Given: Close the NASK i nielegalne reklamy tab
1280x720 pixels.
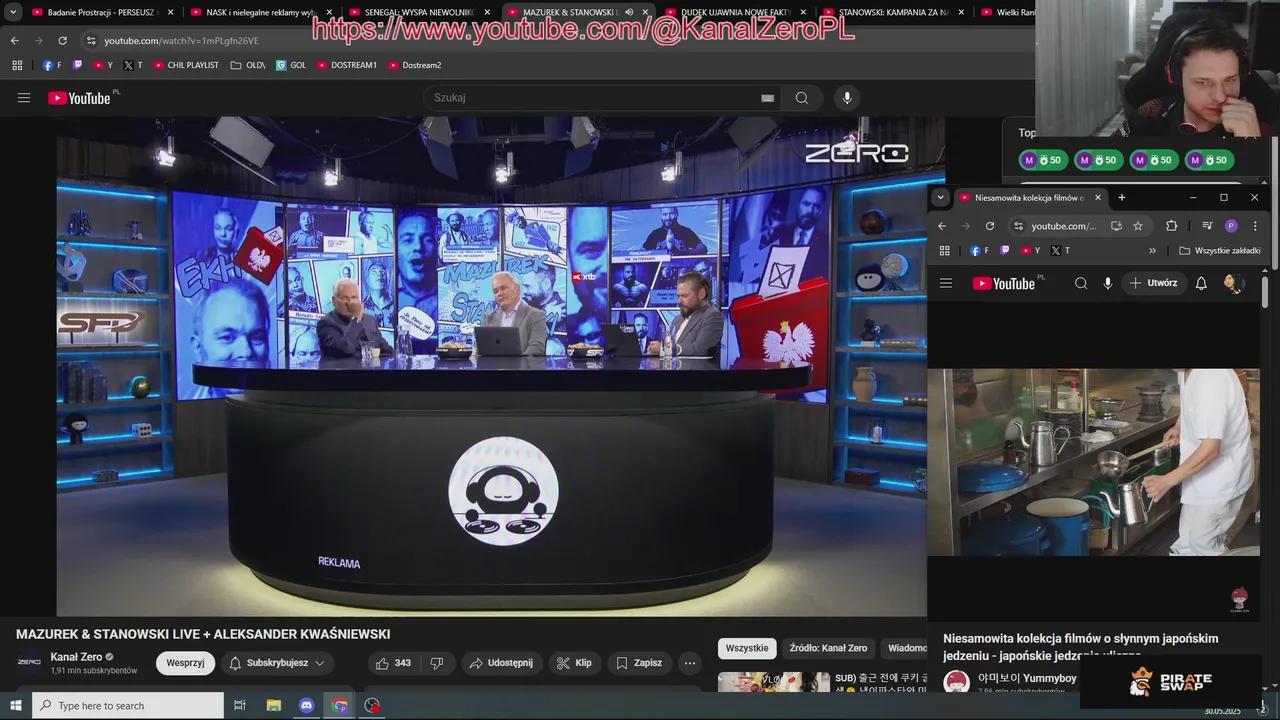Looking at the screenshot, I should pyautogui.click(x=329, y=12).
